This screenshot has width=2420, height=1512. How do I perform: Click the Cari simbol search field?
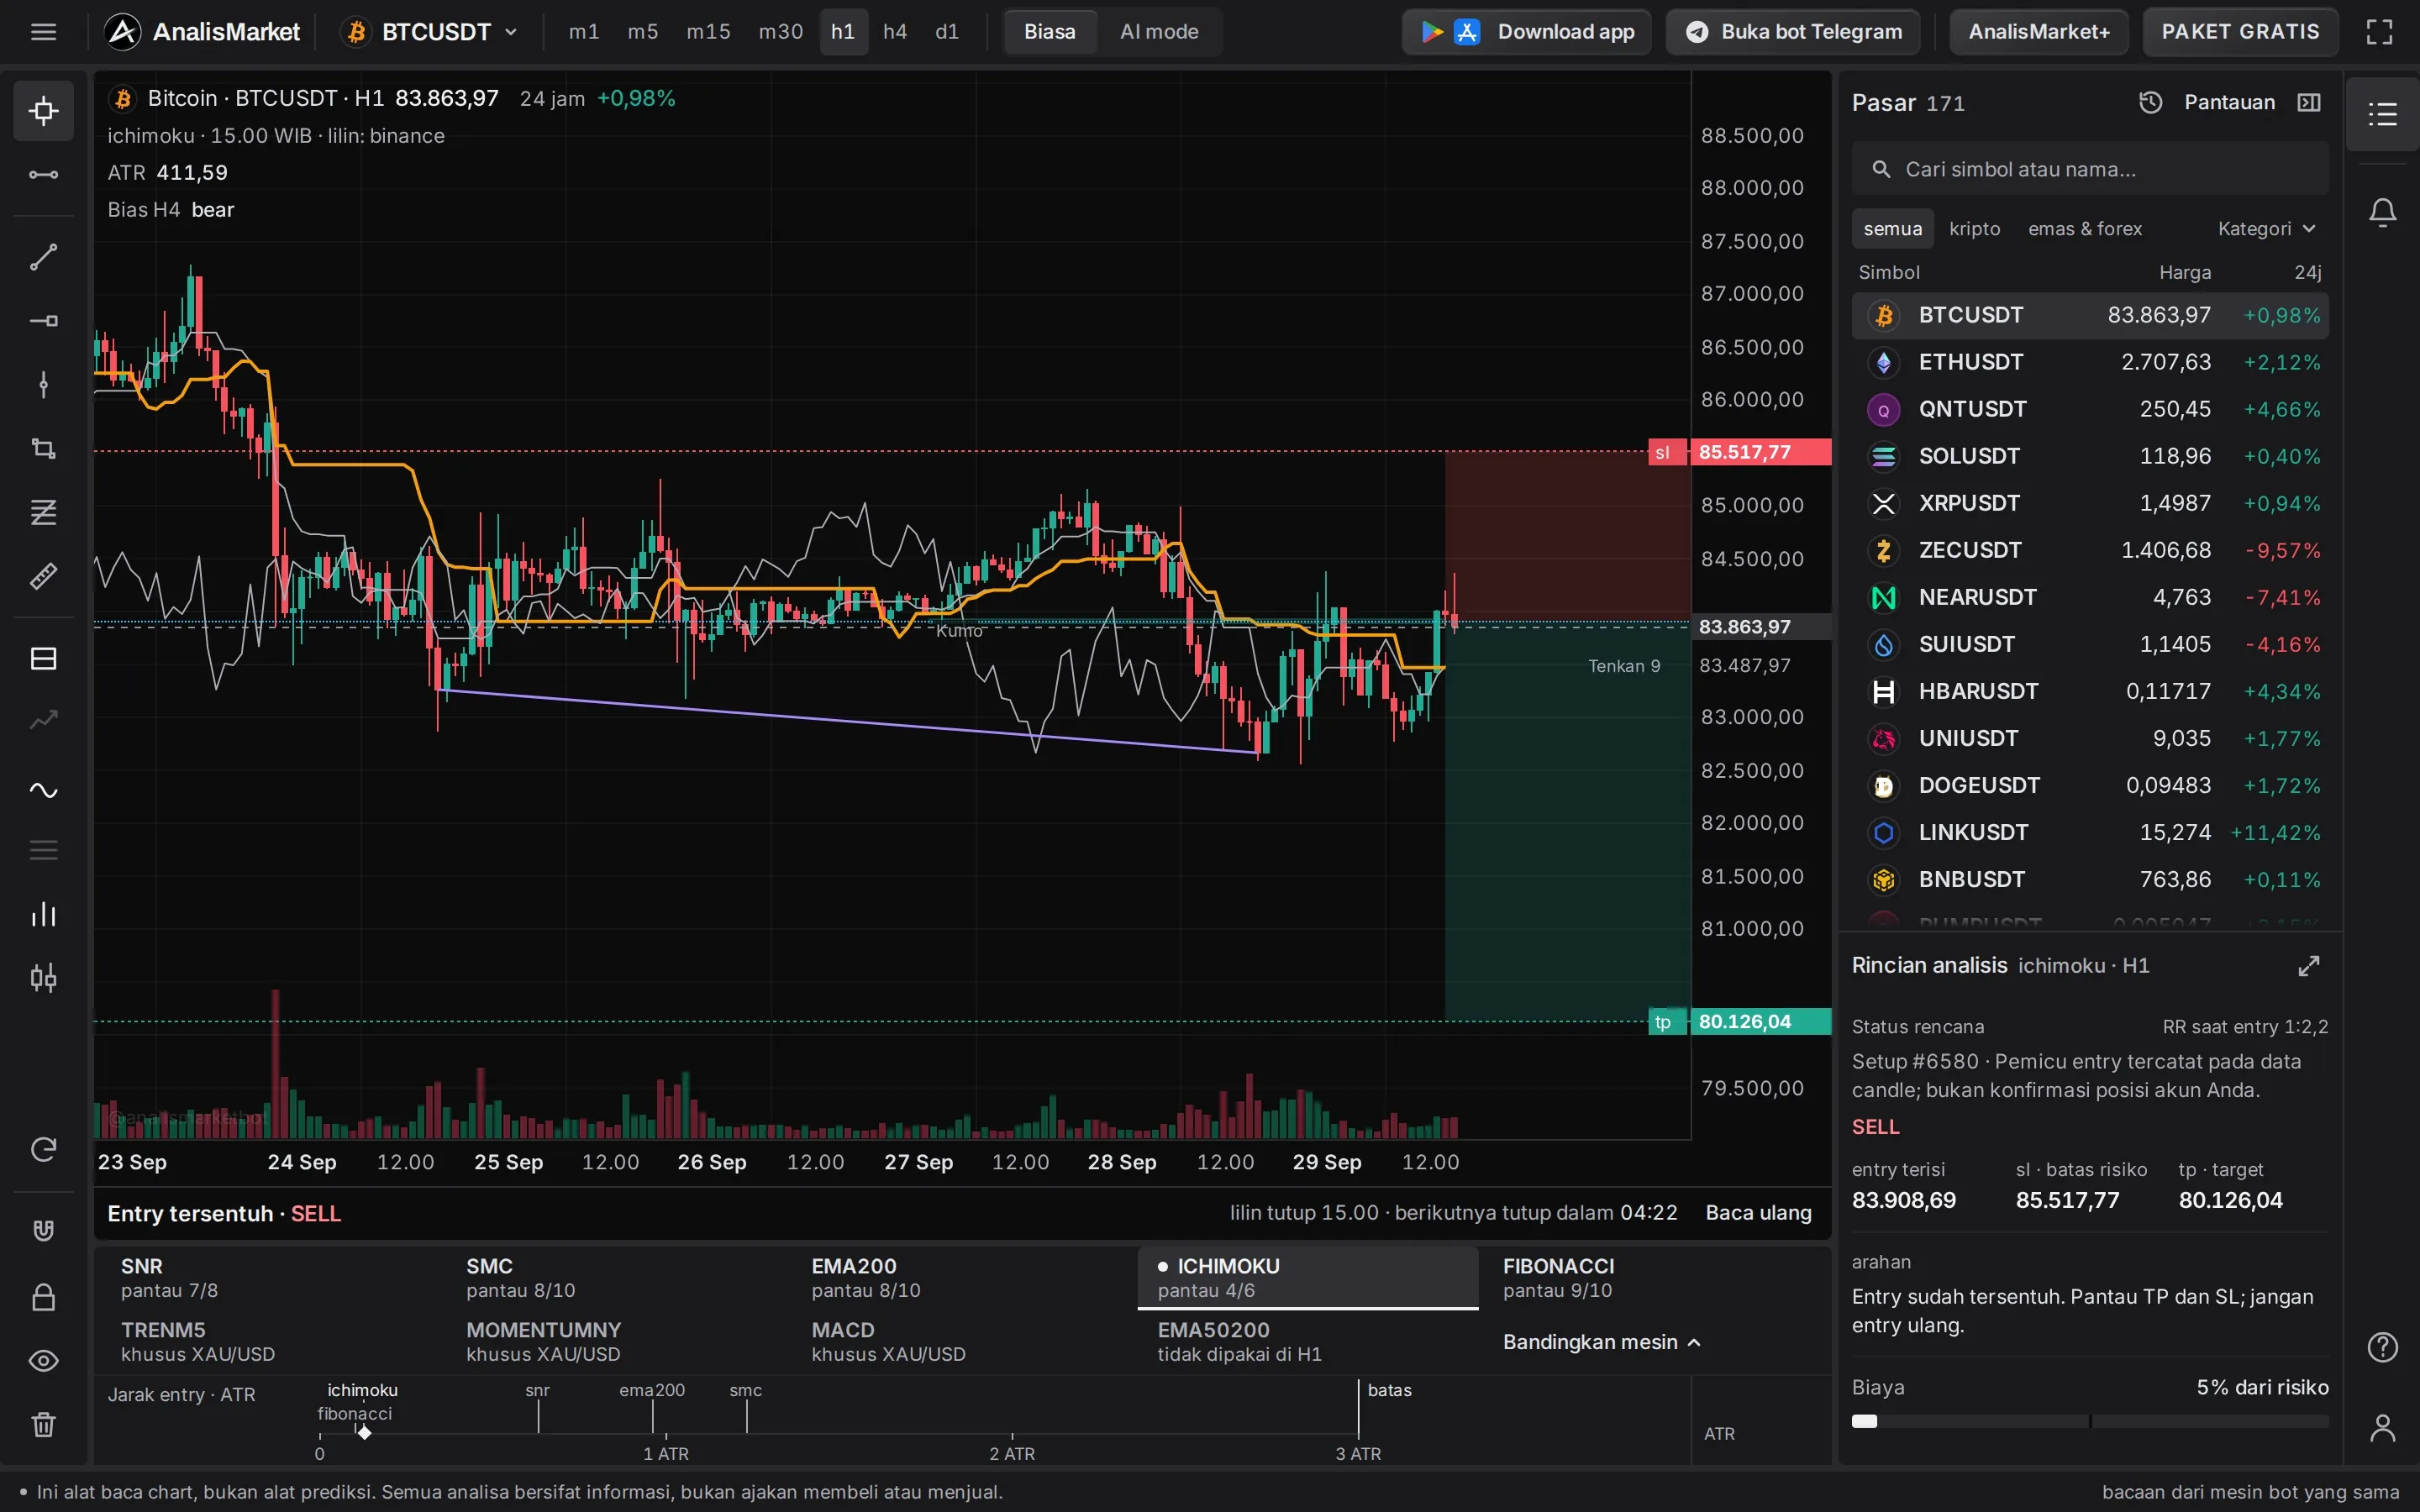point(2090,169)
